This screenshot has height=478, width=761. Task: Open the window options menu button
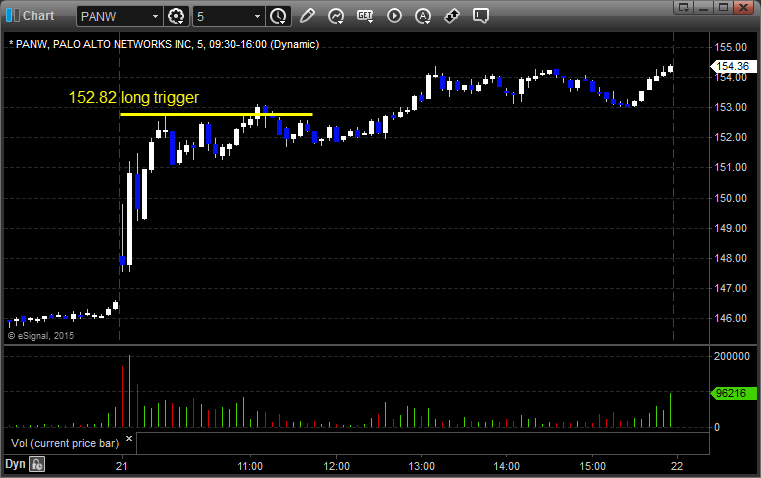tap(684, 7)
